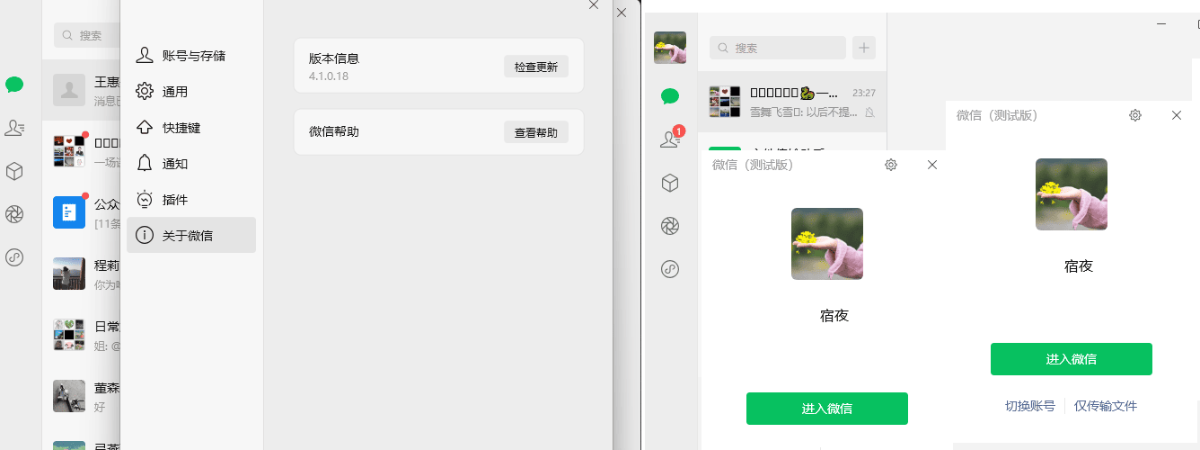Open Mini Programs icon in right WeChat sidebar
The image size is (1200, 450).
(x=670, y=269)
